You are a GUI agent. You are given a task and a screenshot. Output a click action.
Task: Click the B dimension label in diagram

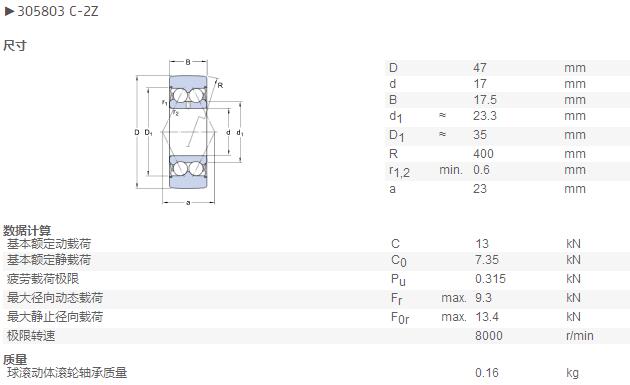188,62
